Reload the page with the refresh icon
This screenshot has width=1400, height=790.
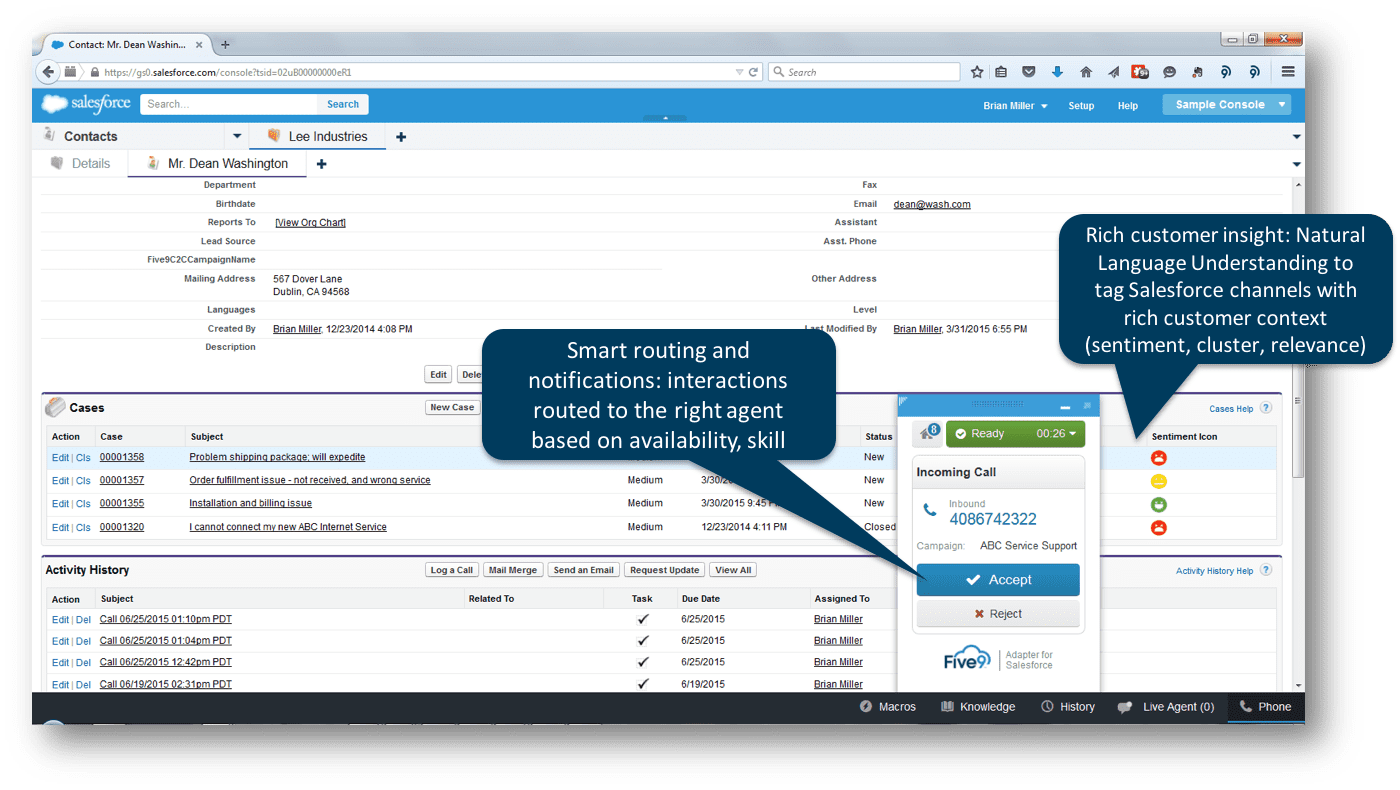753,72
